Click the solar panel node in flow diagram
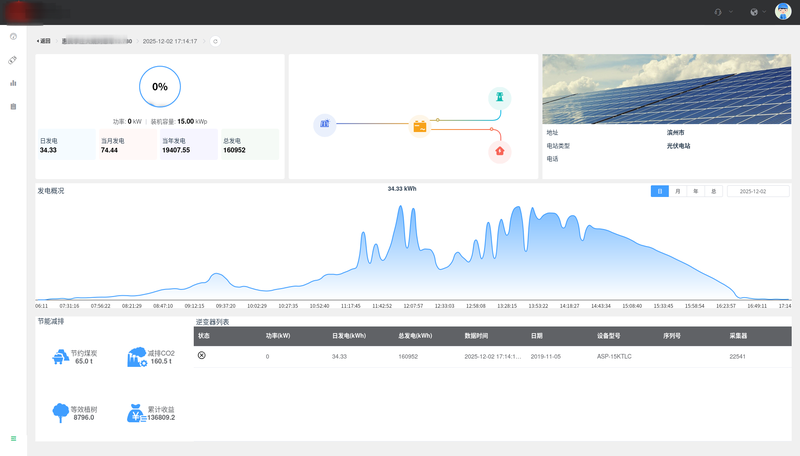800x456 pixels. [x=324, y=124]
